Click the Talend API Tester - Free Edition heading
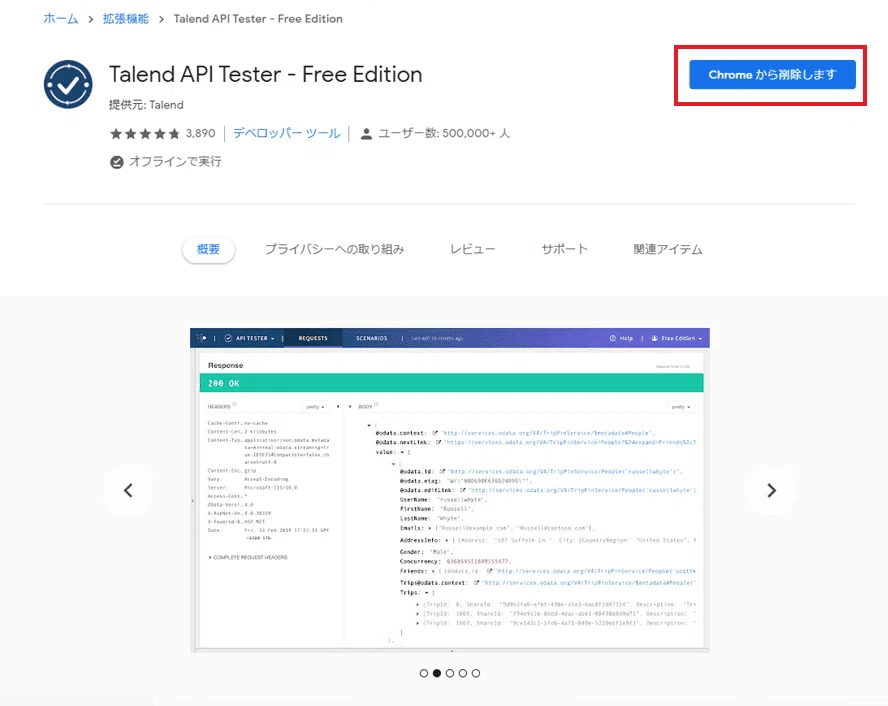888x706 pixels. (266, 74)
